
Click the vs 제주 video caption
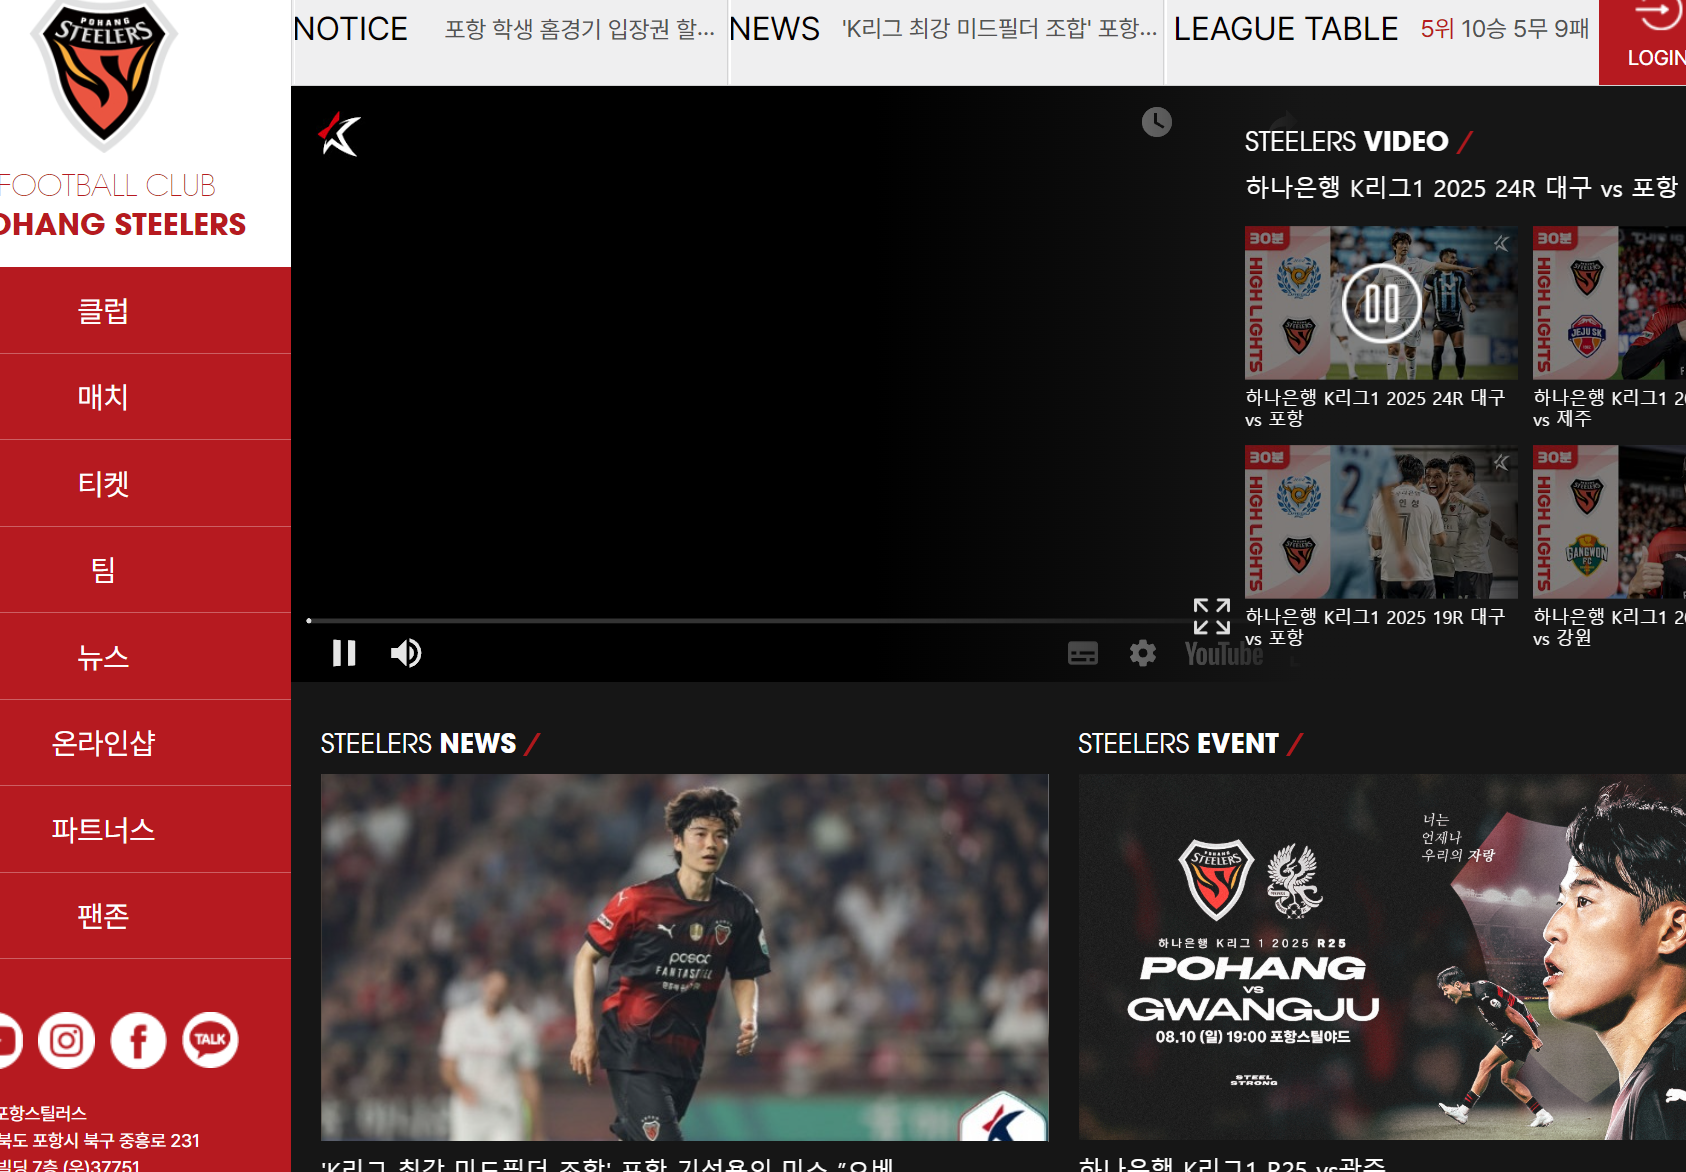coord(1609,408)
